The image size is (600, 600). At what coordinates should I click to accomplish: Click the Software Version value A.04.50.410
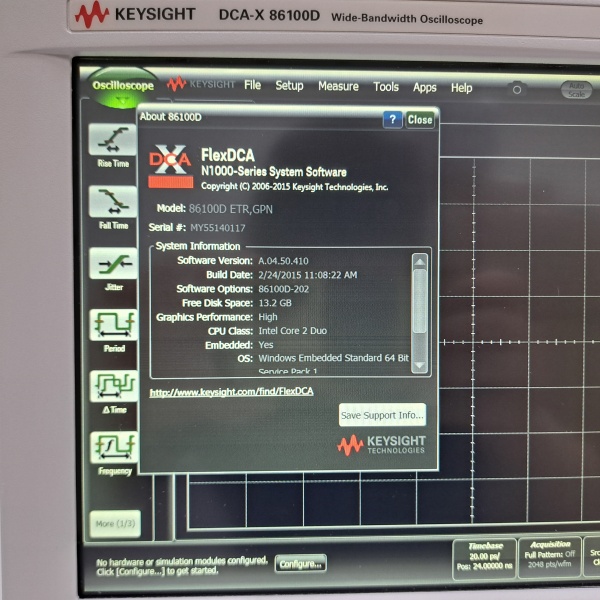(x=283, y=261)
